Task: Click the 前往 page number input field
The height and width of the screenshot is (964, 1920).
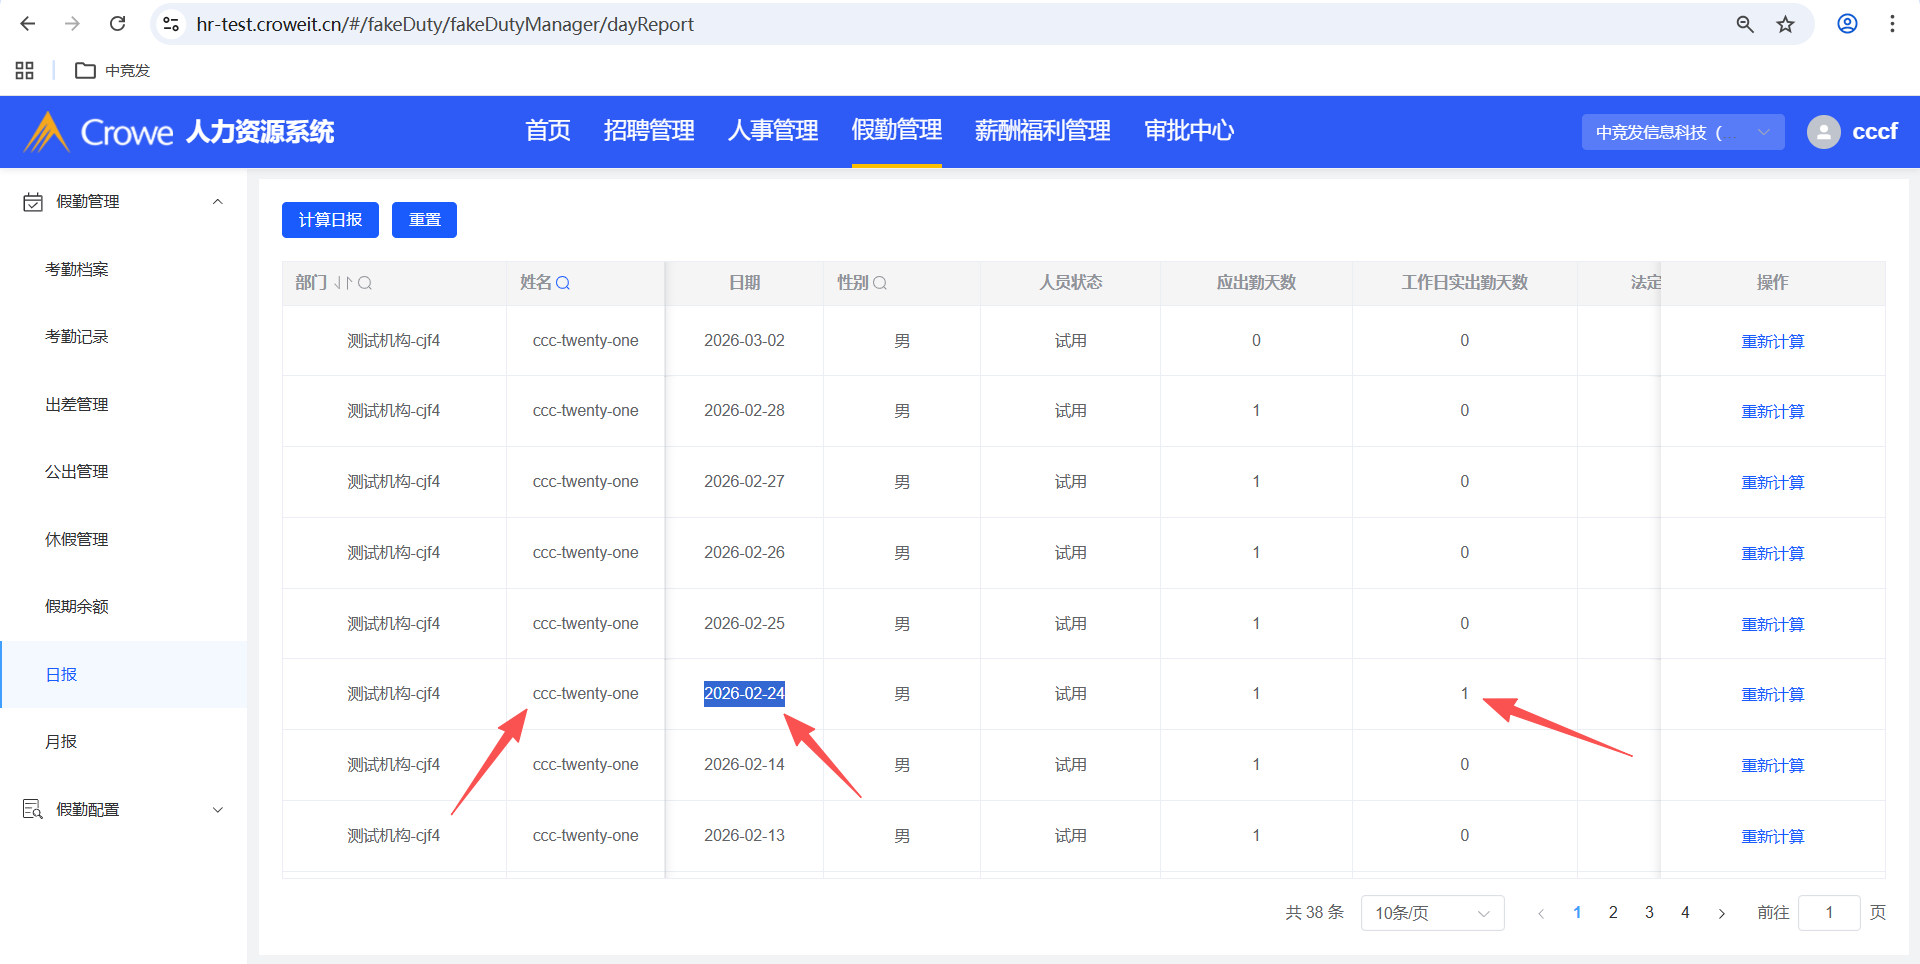Action: click(x=1828, y=913)
